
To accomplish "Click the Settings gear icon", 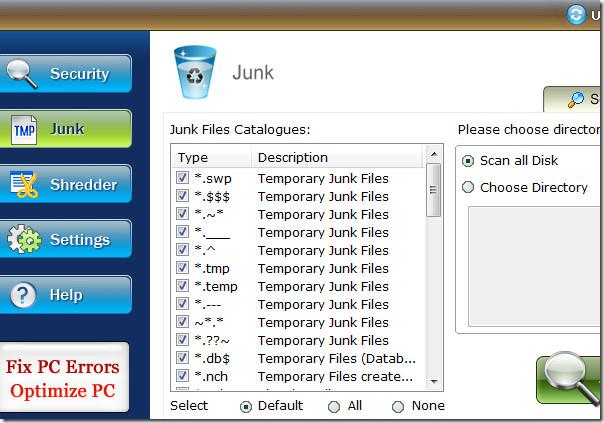I will pos(23,239).
